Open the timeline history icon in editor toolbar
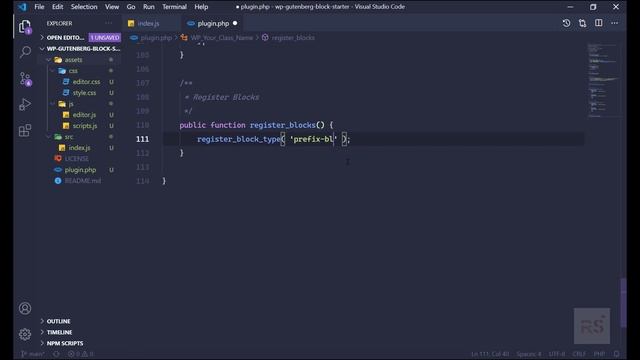The height and width of the screenshot is (360, 640). pos(566,23)
